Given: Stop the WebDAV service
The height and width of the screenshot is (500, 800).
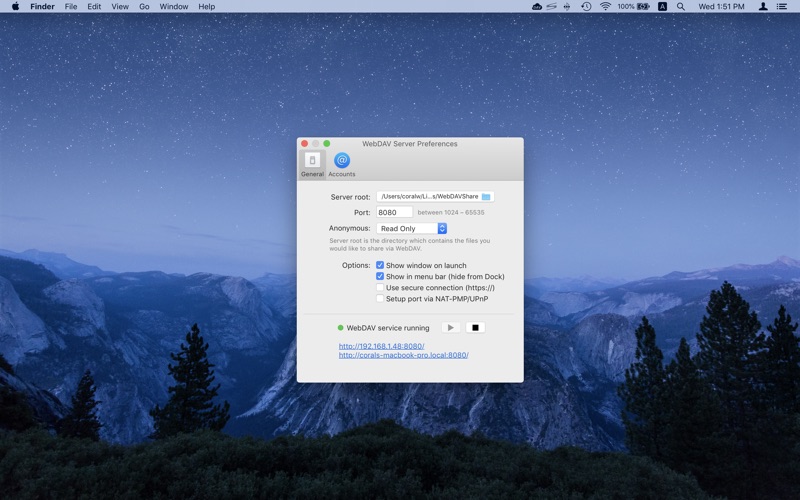Looking at the screenshot, I should pyautogui.click(x=476, y=328).
